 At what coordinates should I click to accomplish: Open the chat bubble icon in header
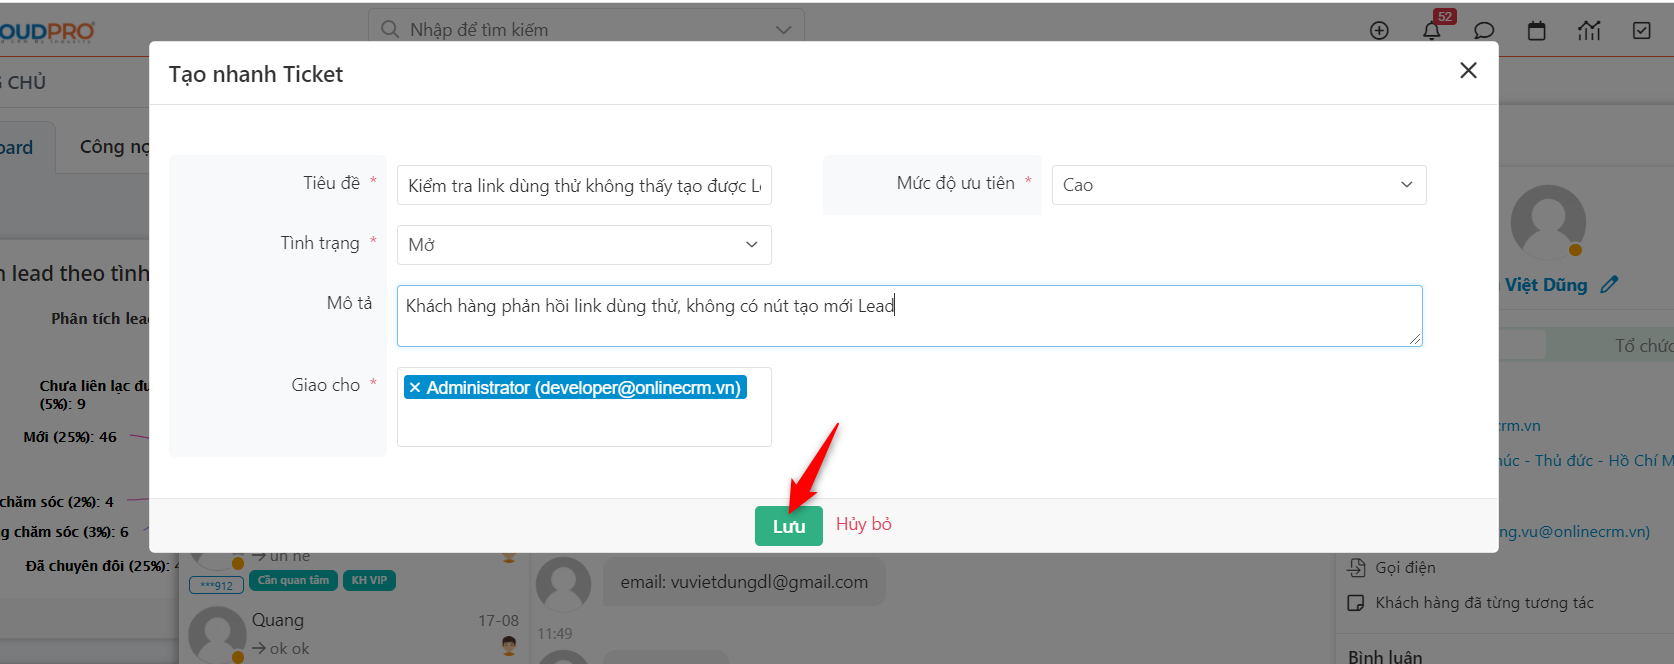(1484, 30)
